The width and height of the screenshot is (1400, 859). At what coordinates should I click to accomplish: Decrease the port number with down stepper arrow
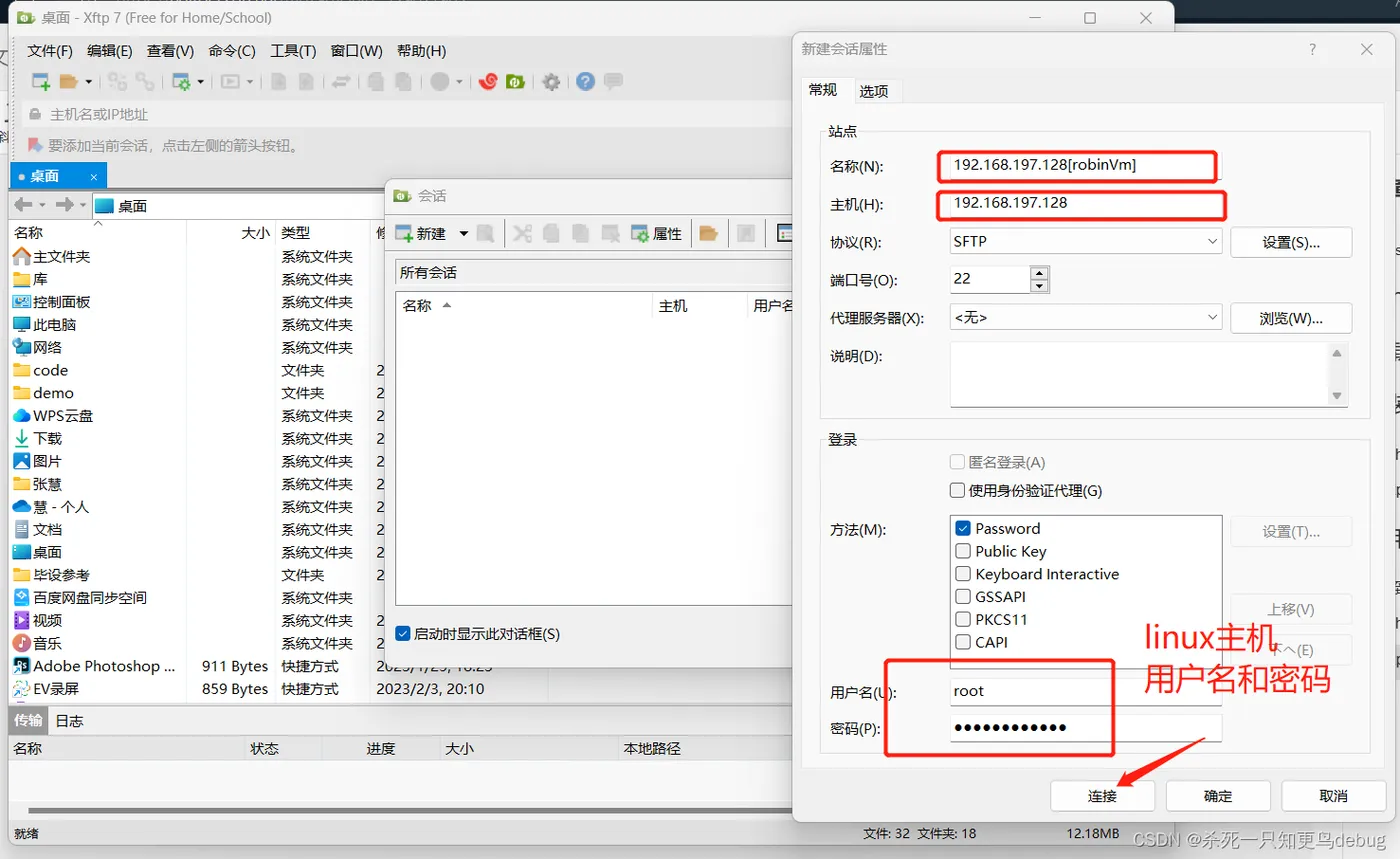pyautogui.click(x=1040, y=286)
